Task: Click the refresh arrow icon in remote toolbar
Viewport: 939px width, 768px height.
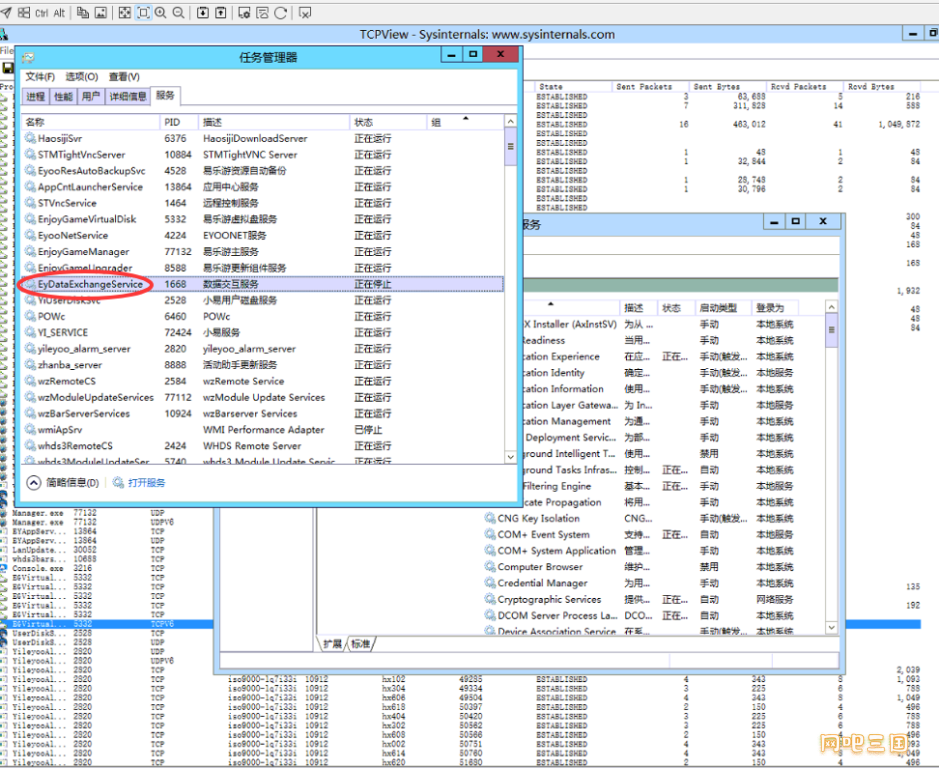Action: point(280,13)
